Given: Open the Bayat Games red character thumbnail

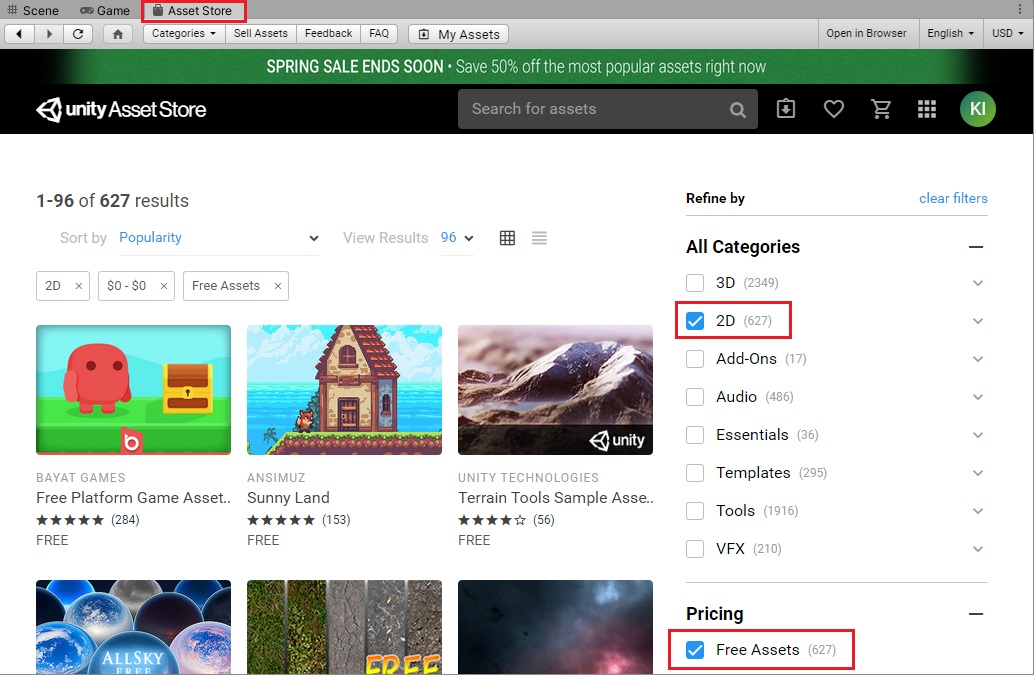Looking at the screenshot, I should click(x=133, y=390).
